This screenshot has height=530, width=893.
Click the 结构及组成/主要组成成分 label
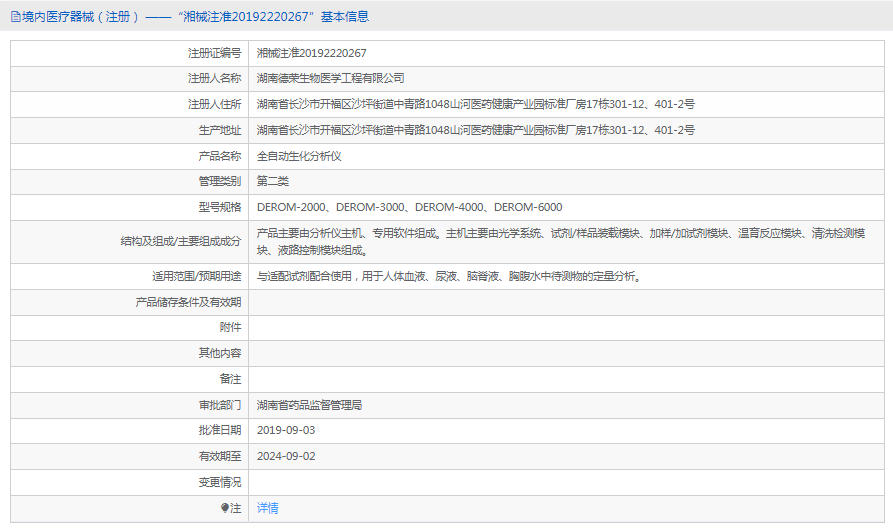tap(181, 242)
